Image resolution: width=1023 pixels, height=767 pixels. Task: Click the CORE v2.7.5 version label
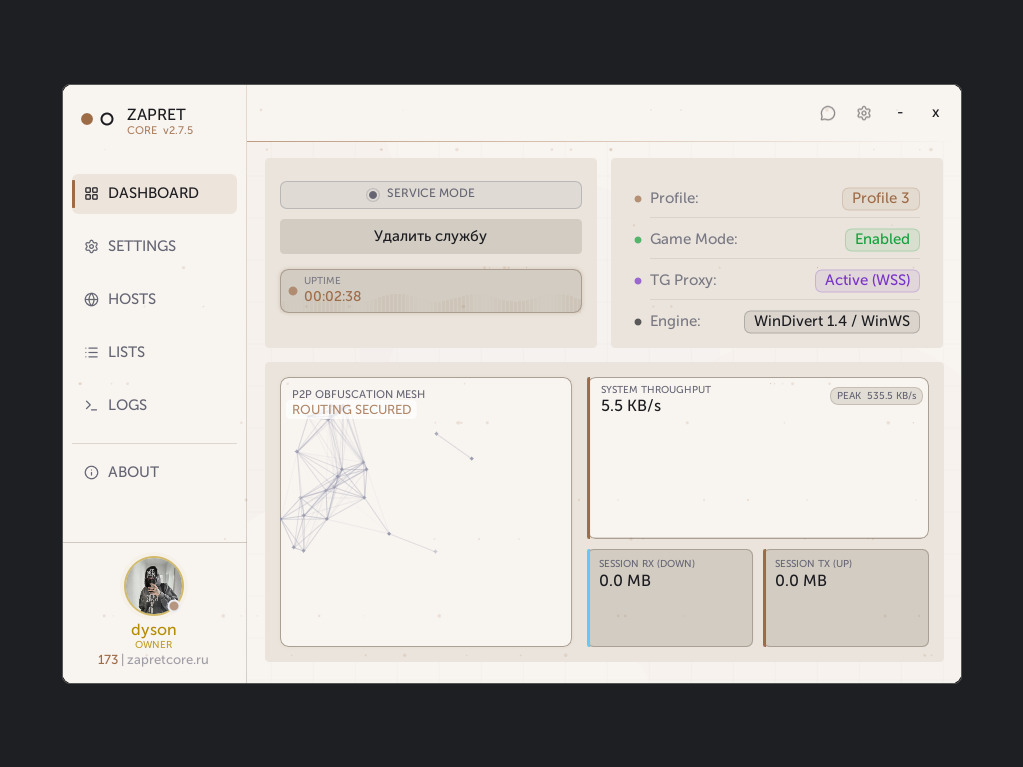[160, 130]
